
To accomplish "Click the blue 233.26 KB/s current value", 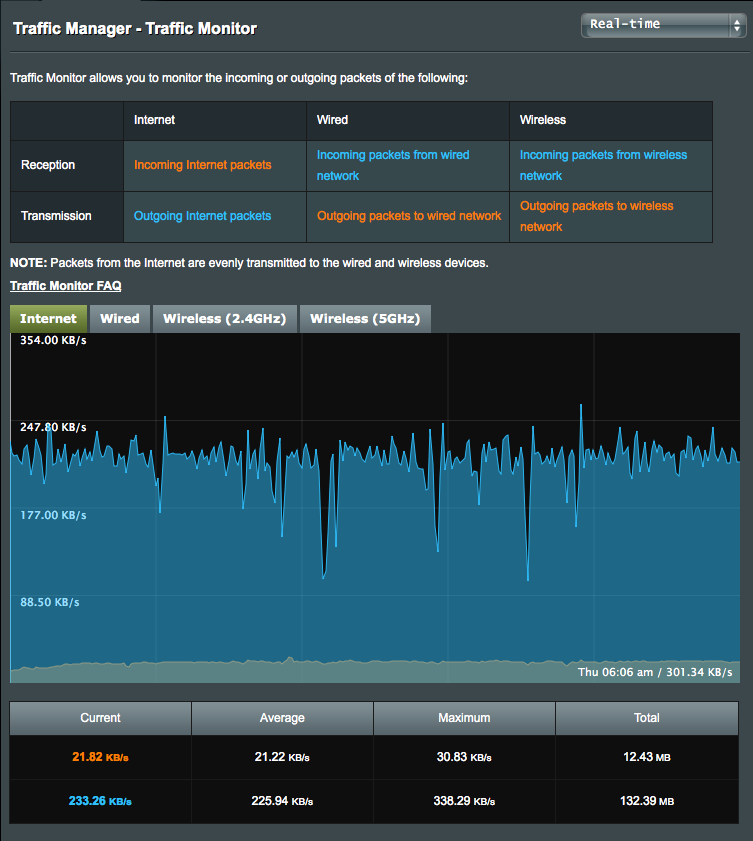I will (x=100, y=802).
